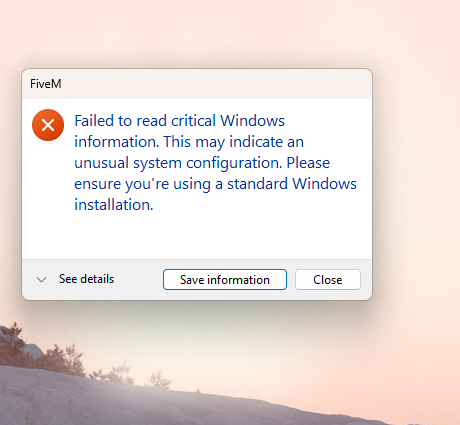The height and width of the screenshot is (425, 460).
Task: Click gray footer area between details and buttons
Action: tap(138, 280)
